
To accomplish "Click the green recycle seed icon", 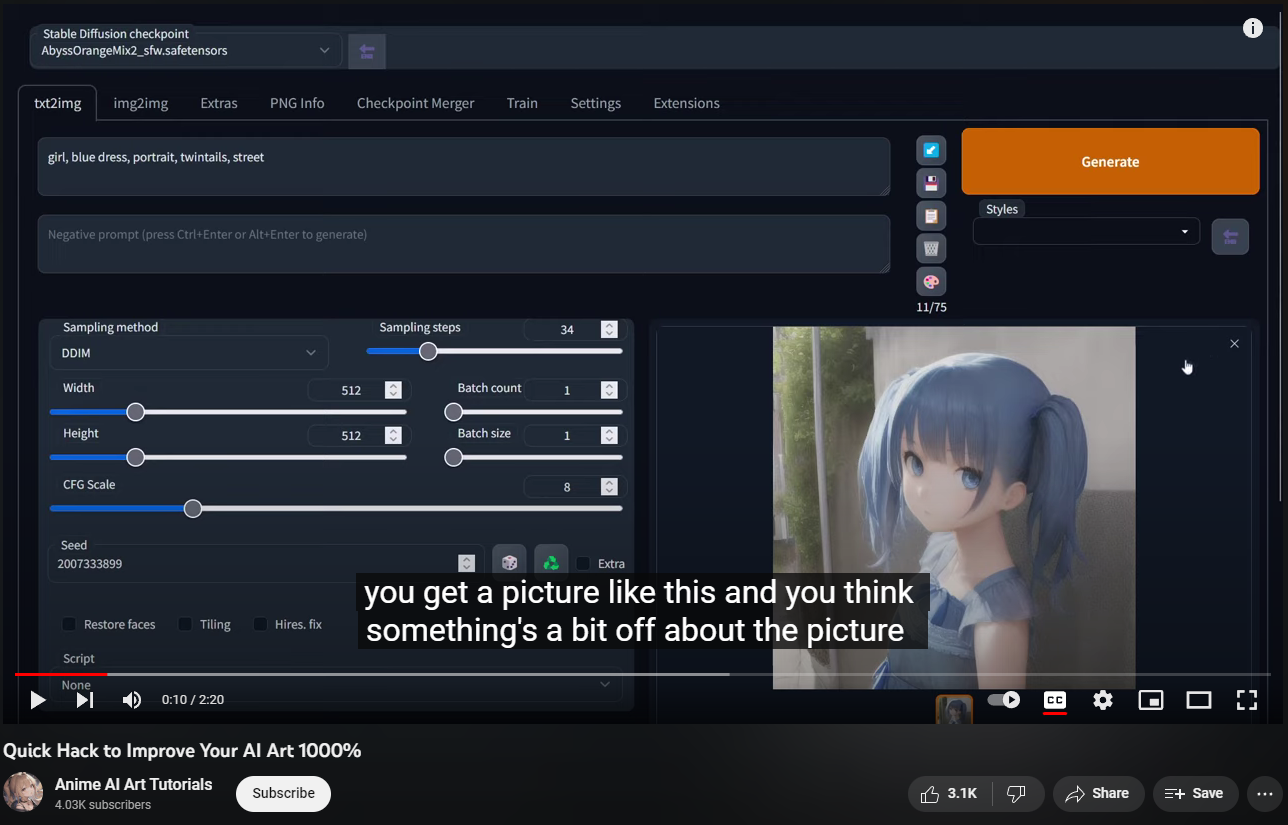I will pyautogui.click(x=551, y=563).
